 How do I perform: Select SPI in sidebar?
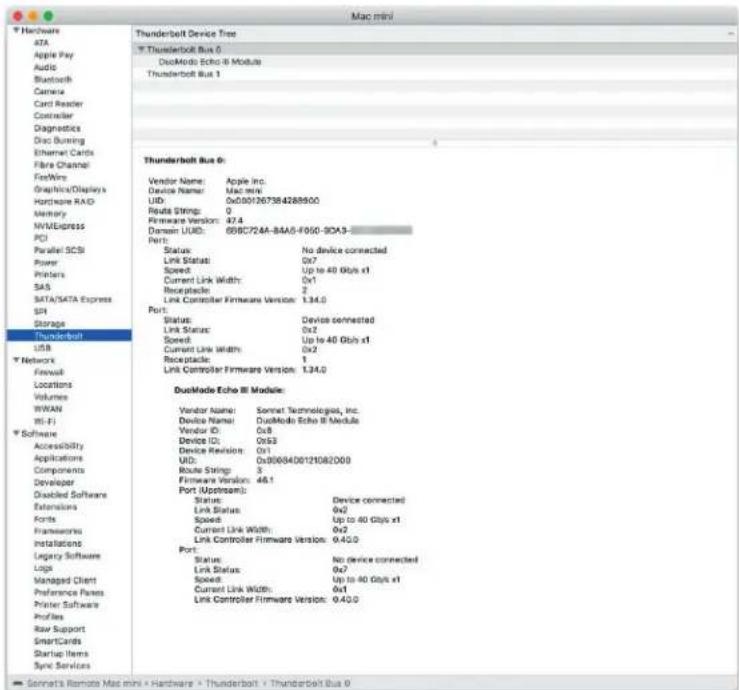(41, 311)
